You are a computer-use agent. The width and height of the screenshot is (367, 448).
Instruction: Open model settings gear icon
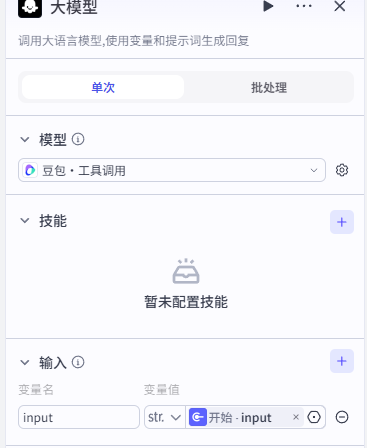[x=342, y=170]
